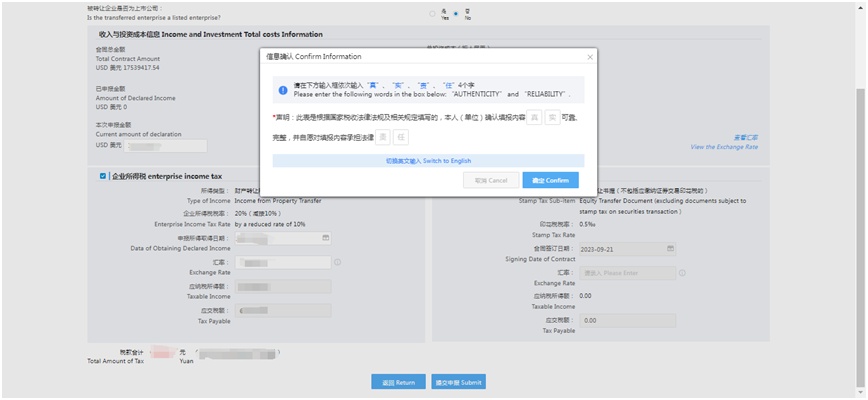The height and width of the screenshot is (400, 868).
Task: Close the Confirm Information dialog with X
Action: pos(589,57)
